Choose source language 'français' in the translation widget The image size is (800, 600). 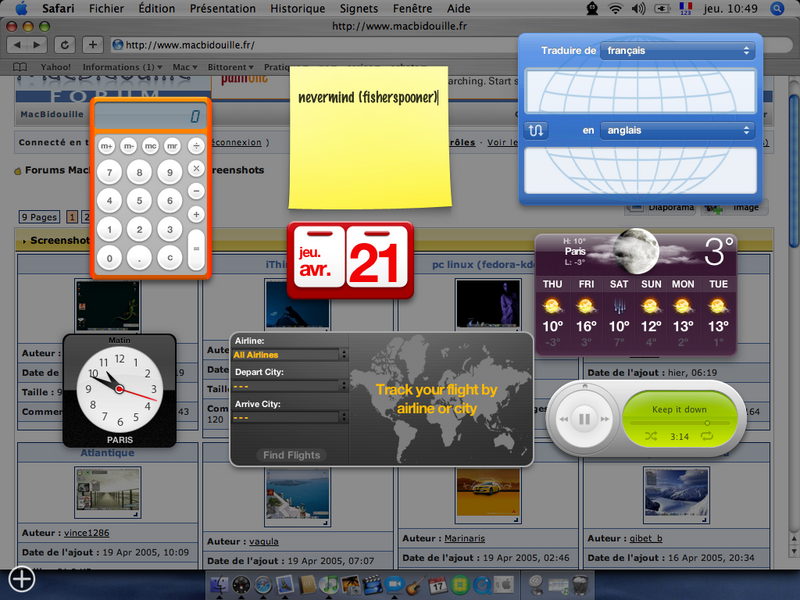point(678,51)
